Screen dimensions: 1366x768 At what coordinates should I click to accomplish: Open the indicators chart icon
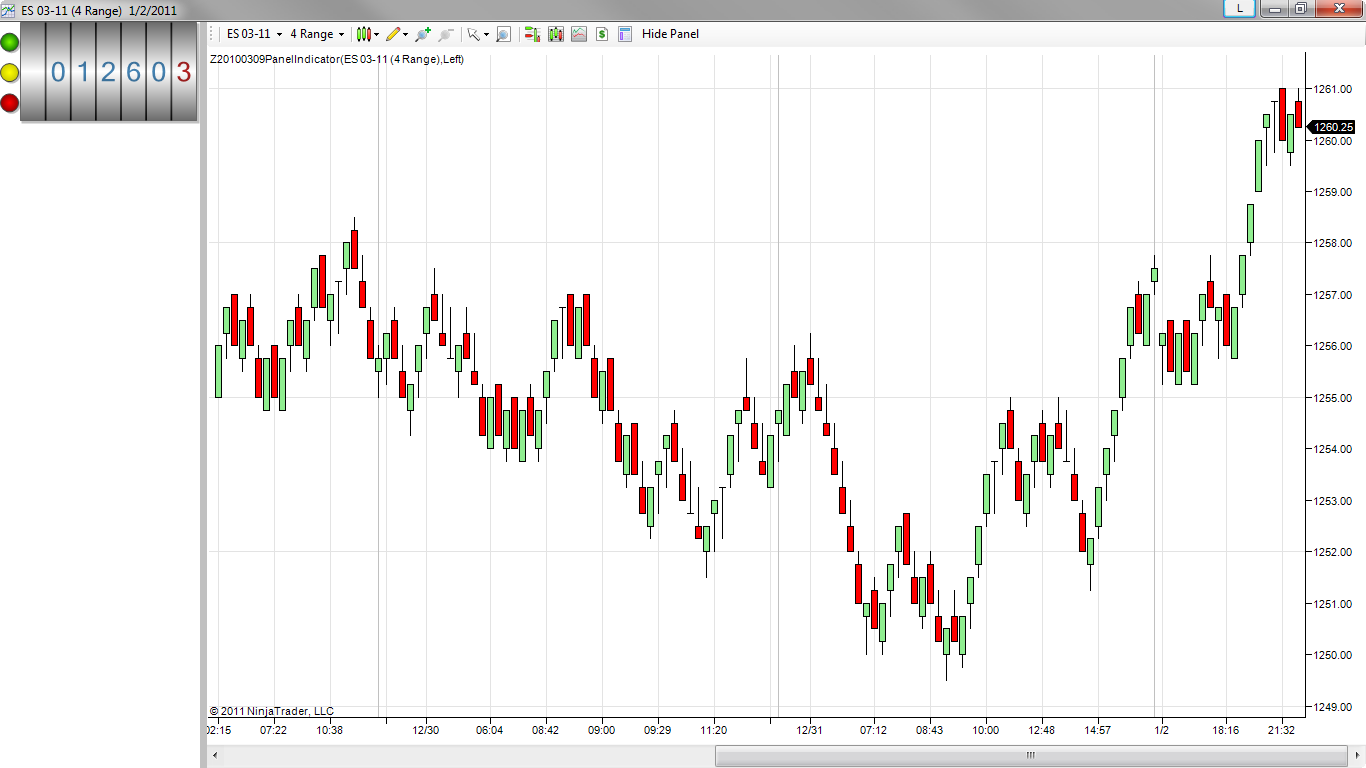[x=579, y=34]
